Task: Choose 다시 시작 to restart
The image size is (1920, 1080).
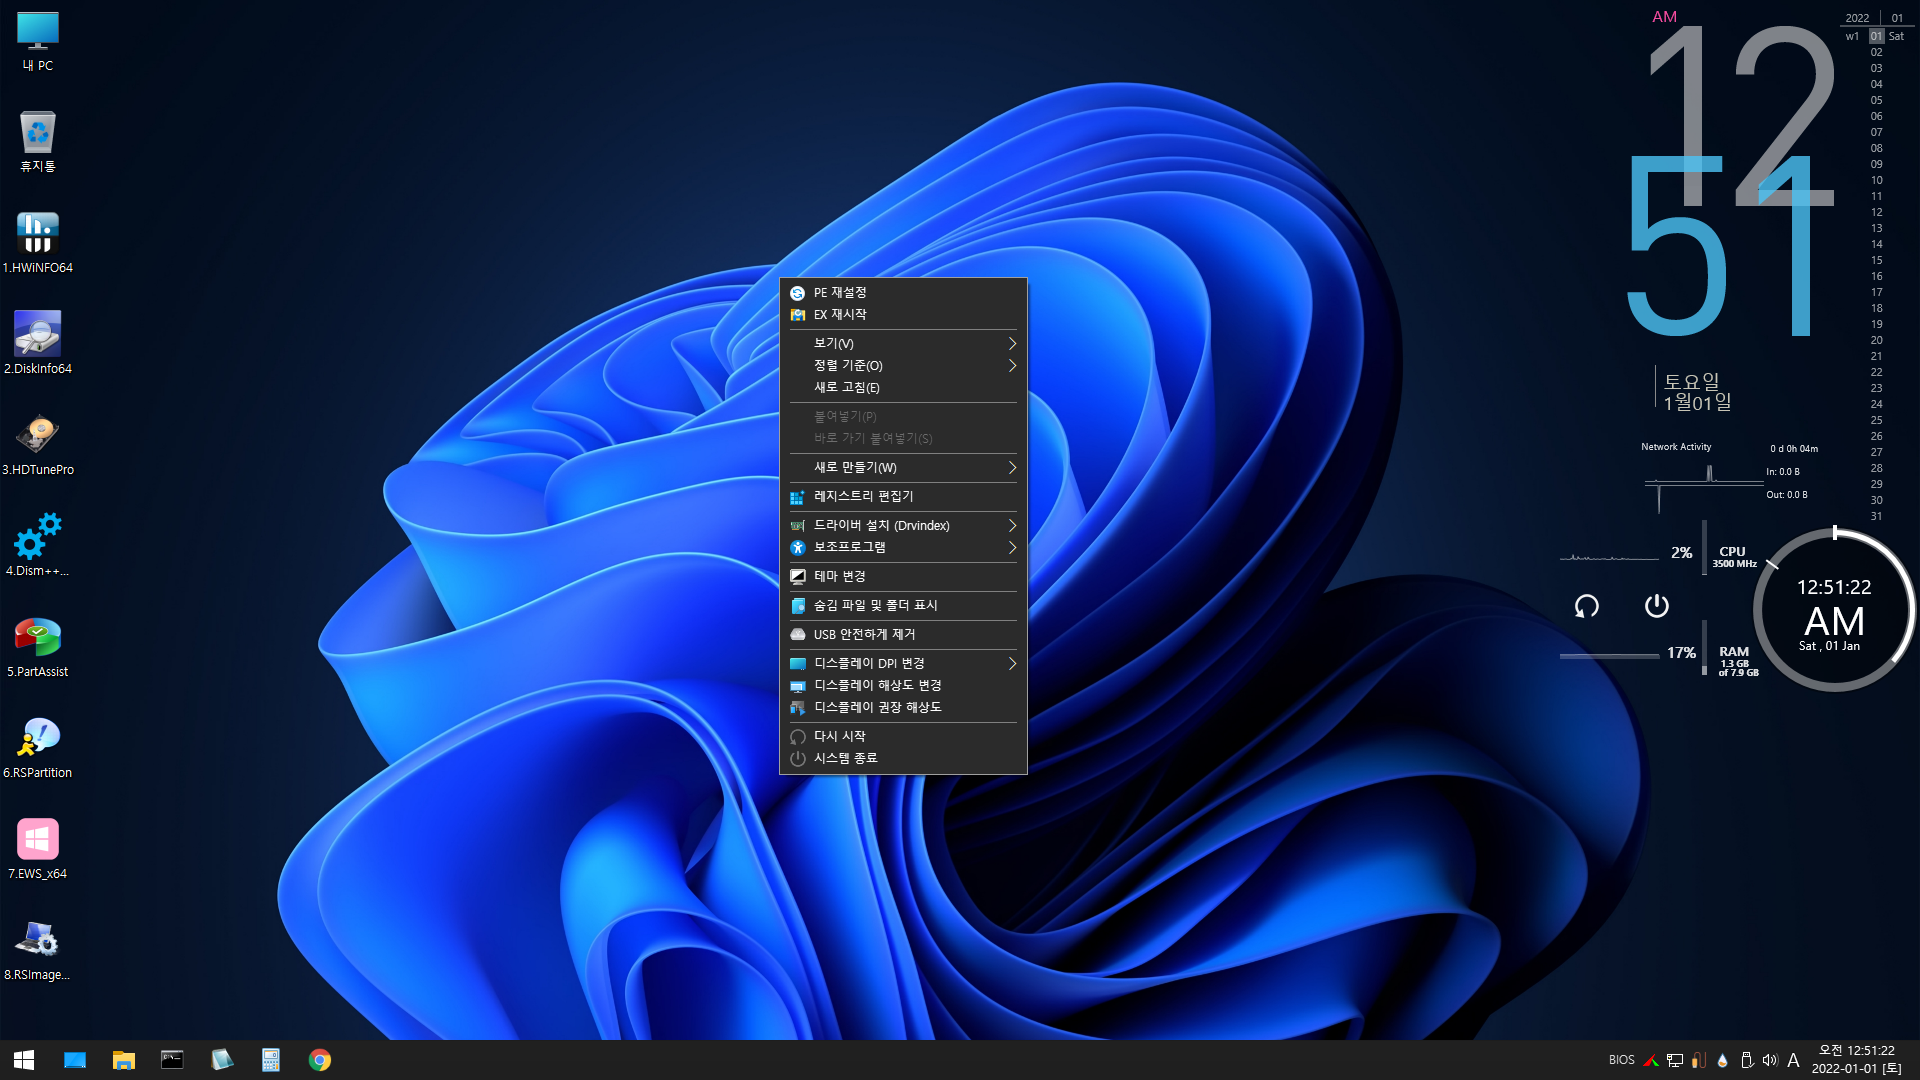Action: [903, 737]
